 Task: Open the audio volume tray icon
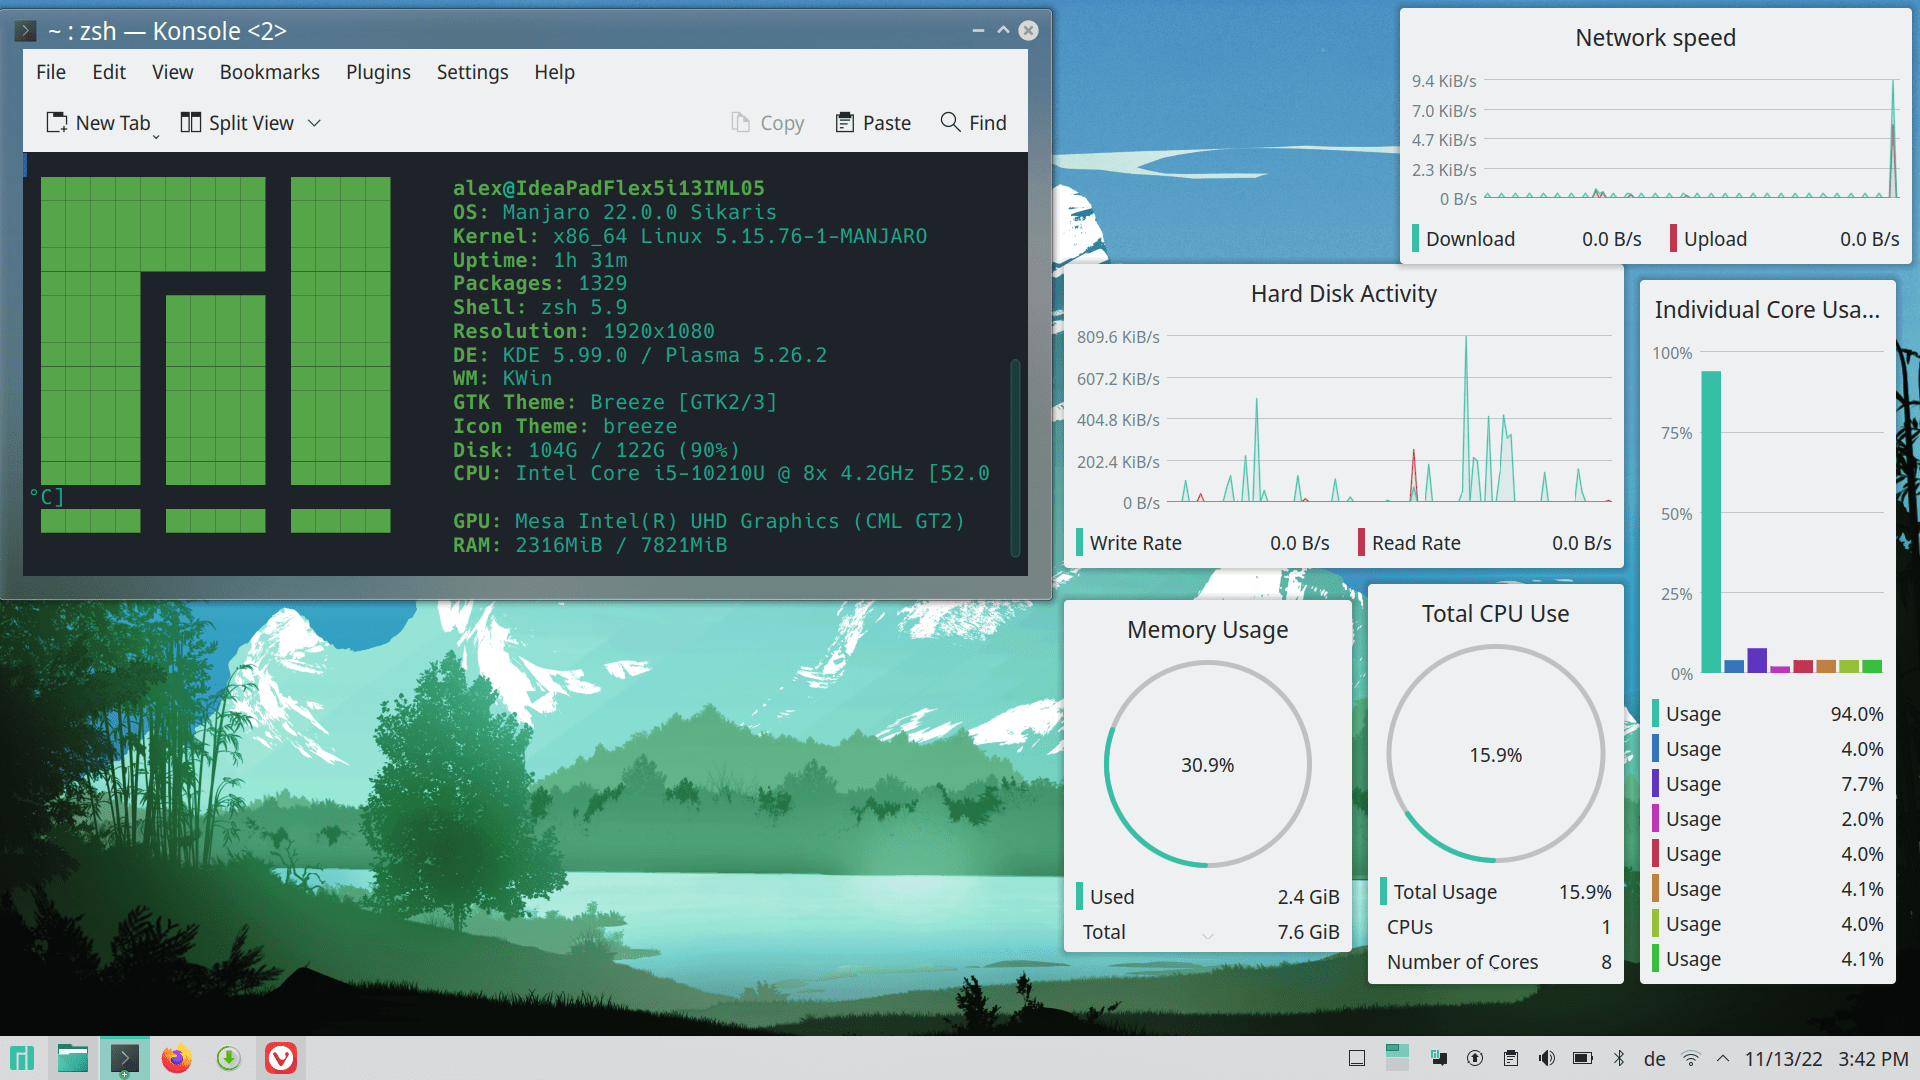[1547, 1058]
